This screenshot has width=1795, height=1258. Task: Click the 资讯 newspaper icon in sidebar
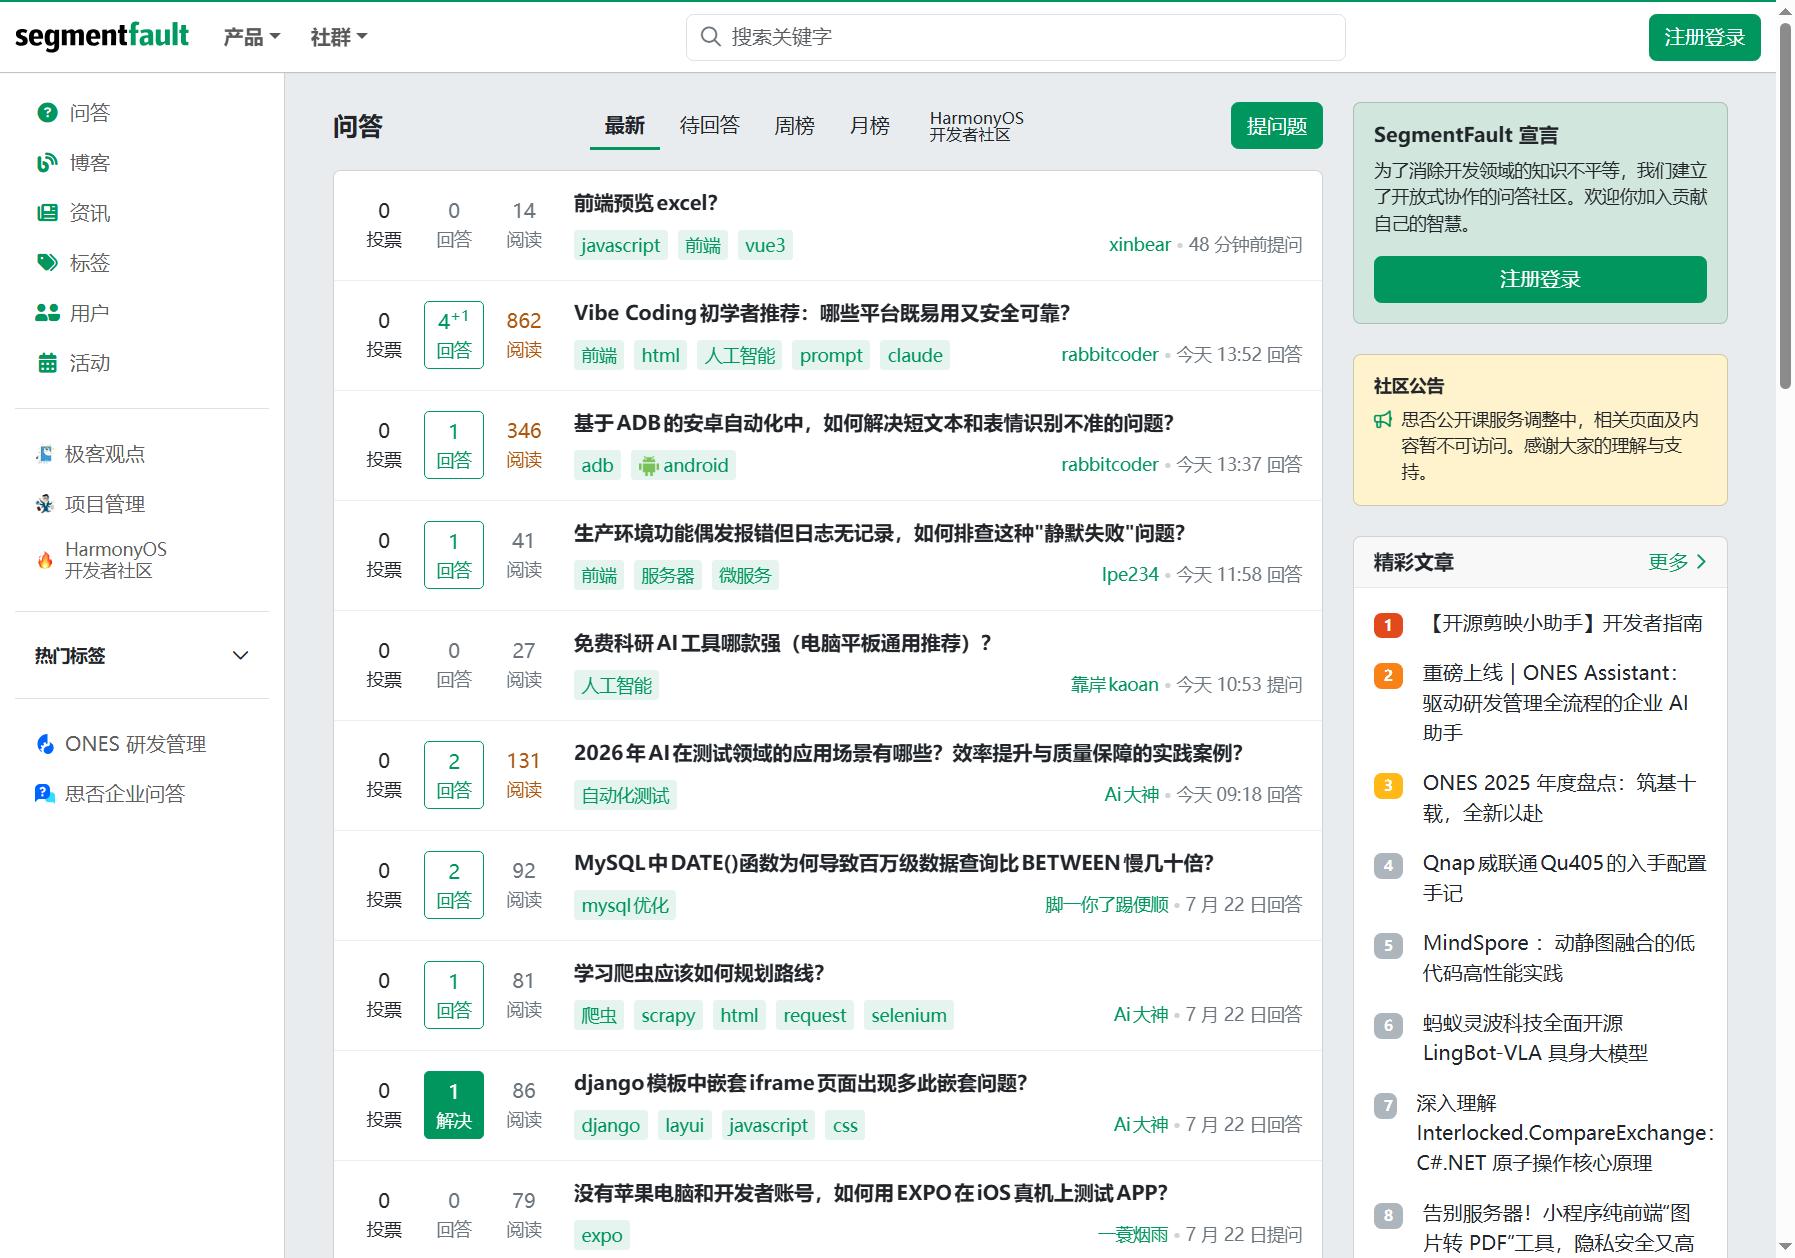pos(47,213)
